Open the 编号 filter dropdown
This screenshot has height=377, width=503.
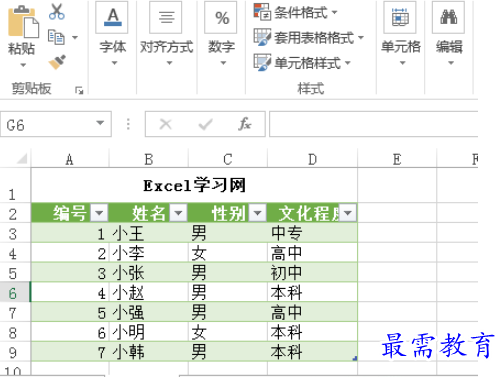[x=99, y=213]
